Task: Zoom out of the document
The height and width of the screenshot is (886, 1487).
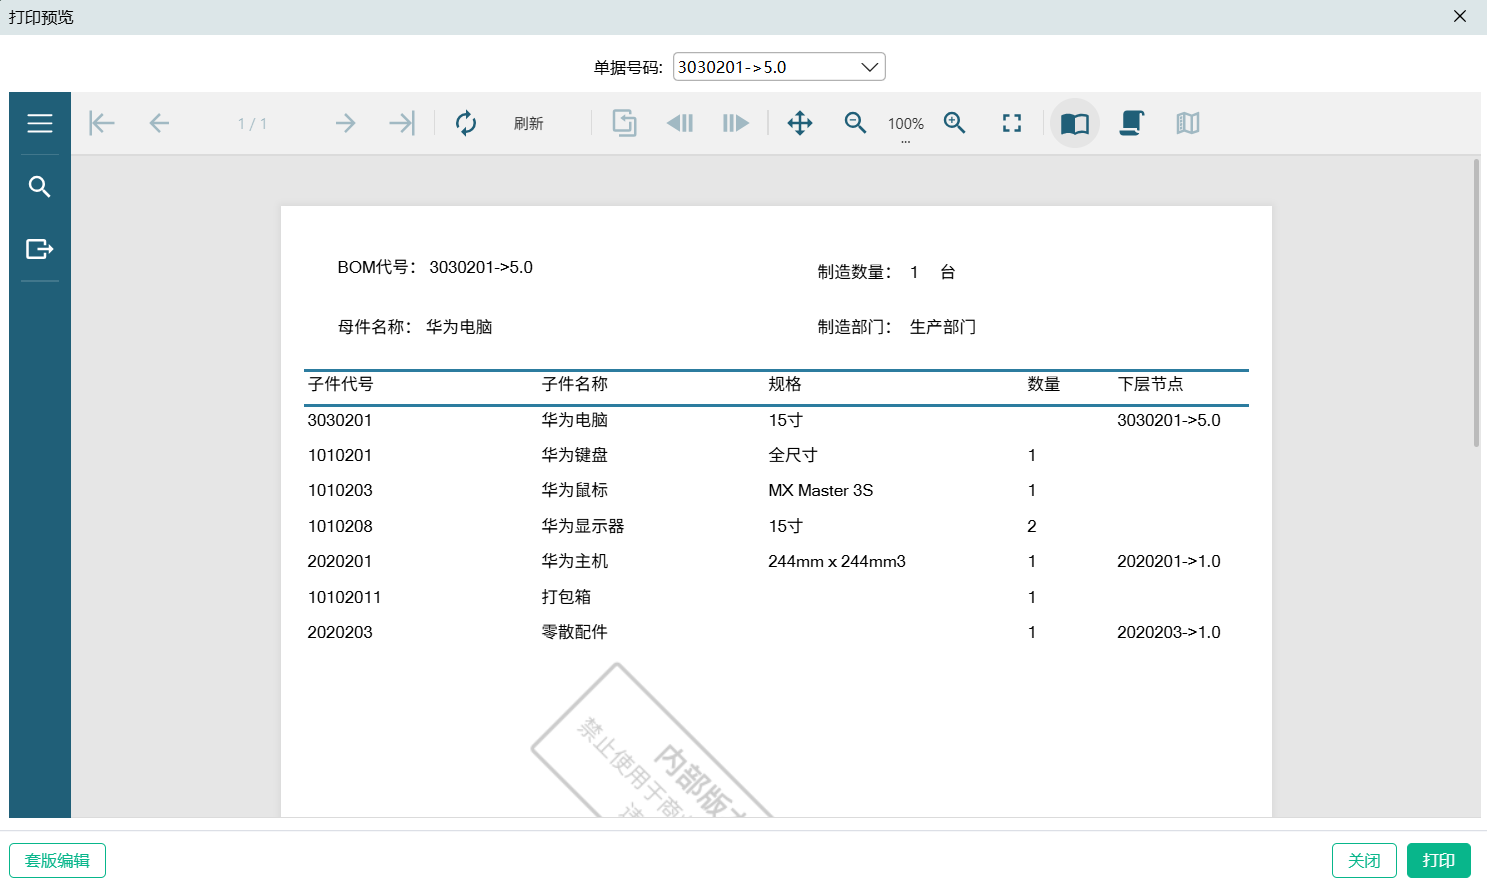Action: pyautogui.click(x=855, y=123)
